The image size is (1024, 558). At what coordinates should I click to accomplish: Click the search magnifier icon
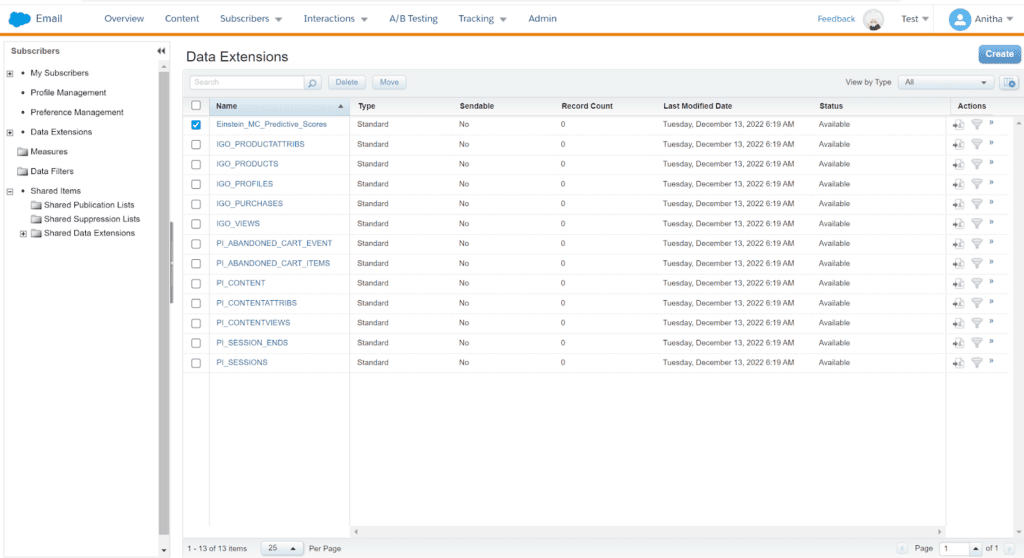pos(313,83)
